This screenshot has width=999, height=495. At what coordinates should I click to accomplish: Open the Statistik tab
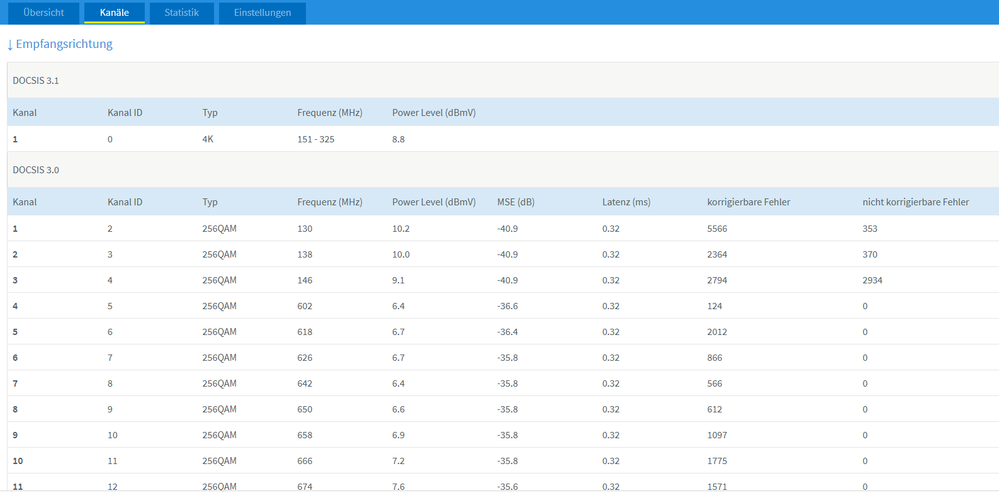[x=182, y=13]
